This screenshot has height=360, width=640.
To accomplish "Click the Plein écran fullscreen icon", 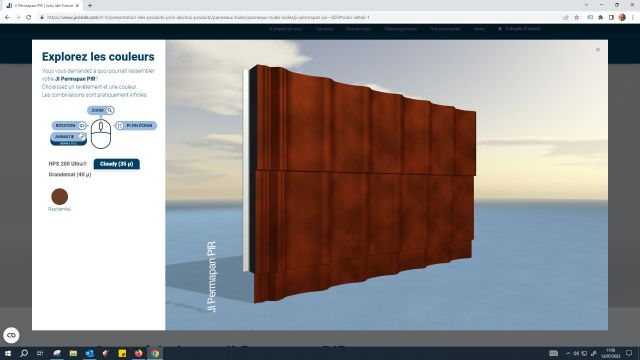I will pyautogui.click(x=120, y=126).
